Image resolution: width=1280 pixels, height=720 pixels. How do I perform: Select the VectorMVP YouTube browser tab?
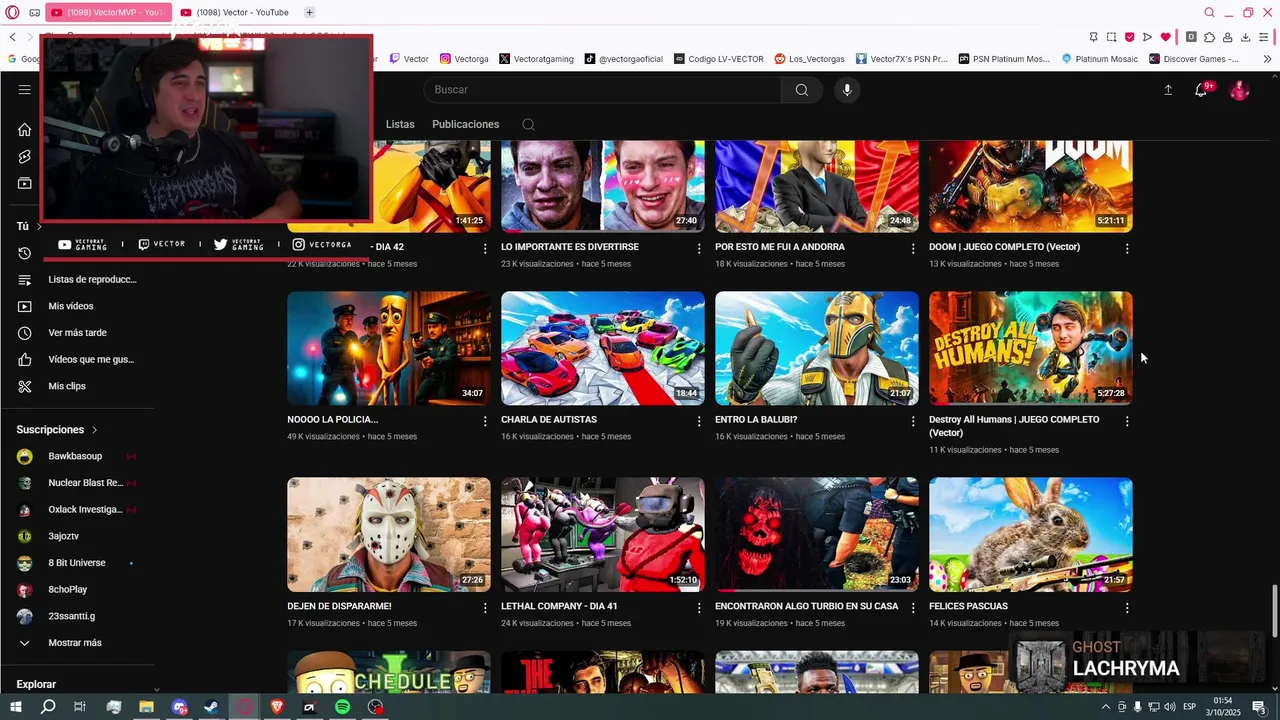click(109, 12)
